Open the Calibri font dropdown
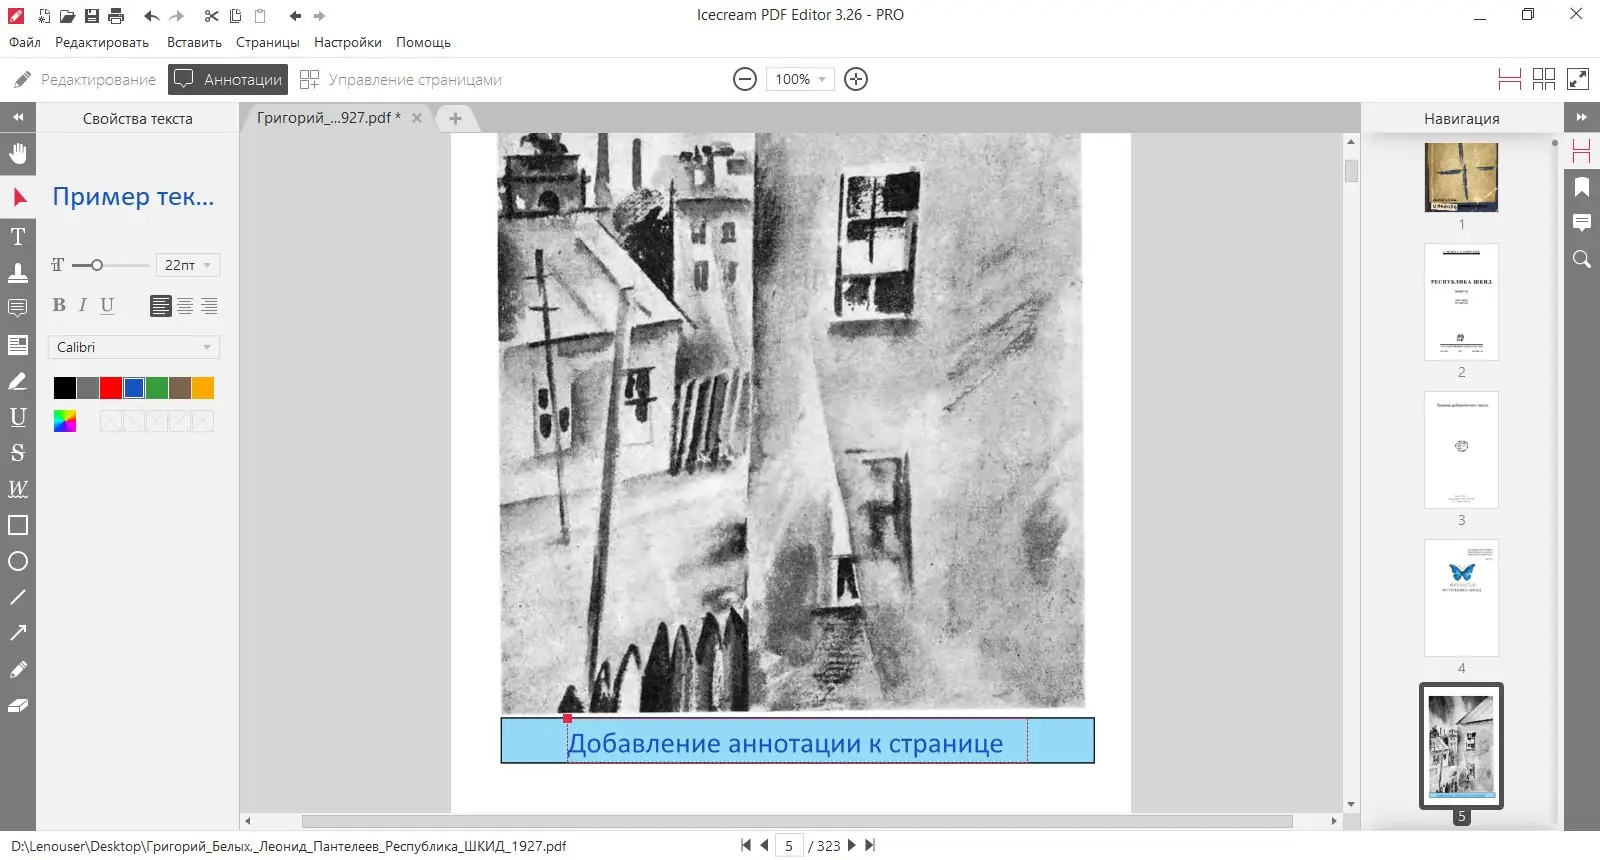Viewport: 1600px width, 860px height. [134, 347]
